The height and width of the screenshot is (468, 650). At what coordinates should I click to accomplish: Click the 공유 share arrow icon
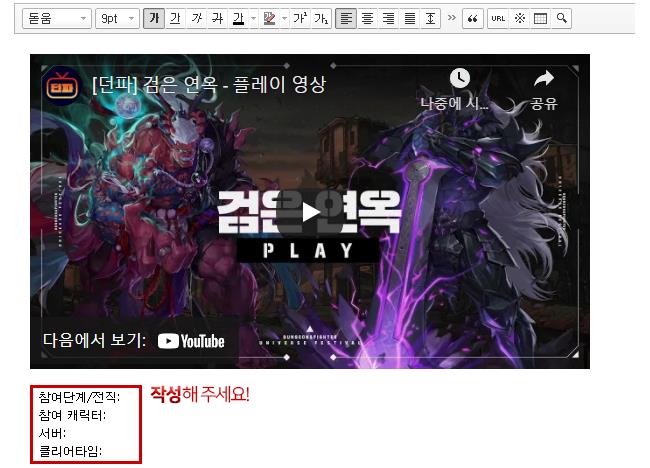[x=544, y=79]
